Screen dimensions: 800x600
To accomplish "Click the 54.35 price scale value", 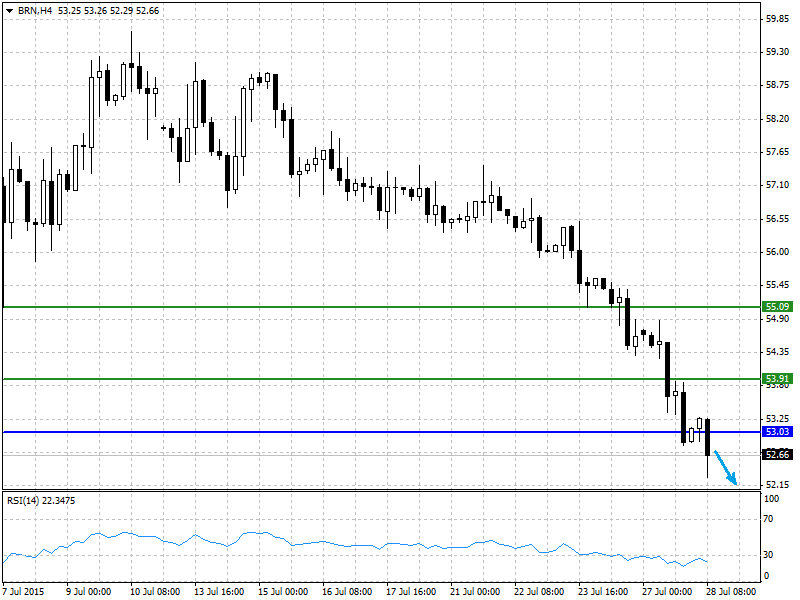I will [x=777, y=352].
